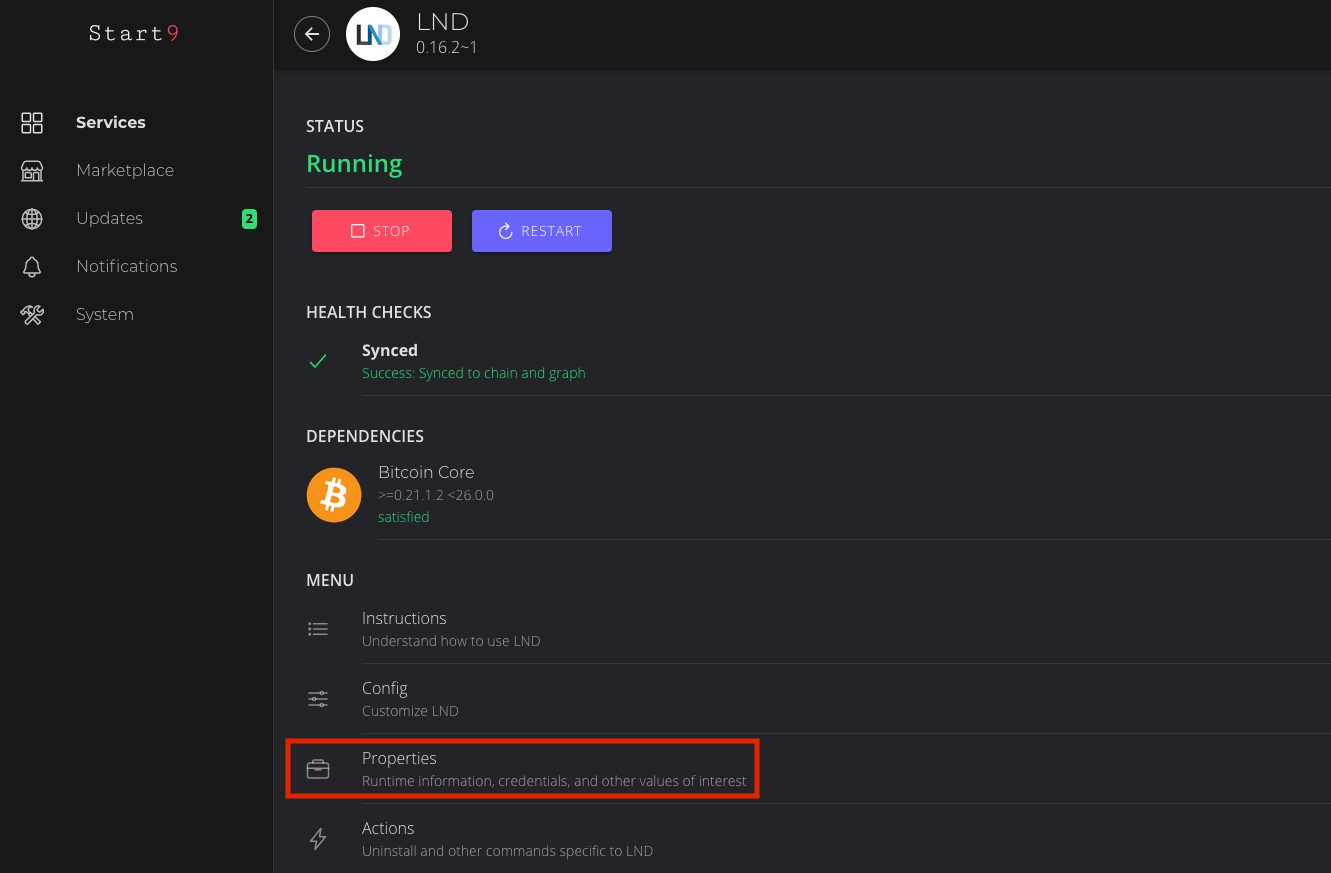This screenshot has width=1331, height=873.
Task: Click the Properties briefcase icon
Action: pyautogui.click(x=318, y=769)
